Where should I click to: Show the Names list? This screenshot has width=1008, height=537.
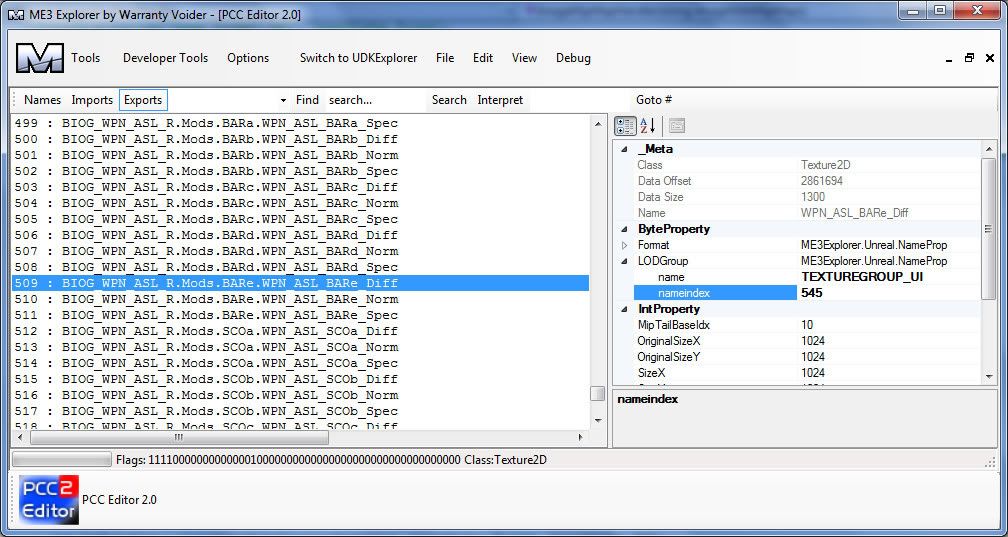[42, 100]
